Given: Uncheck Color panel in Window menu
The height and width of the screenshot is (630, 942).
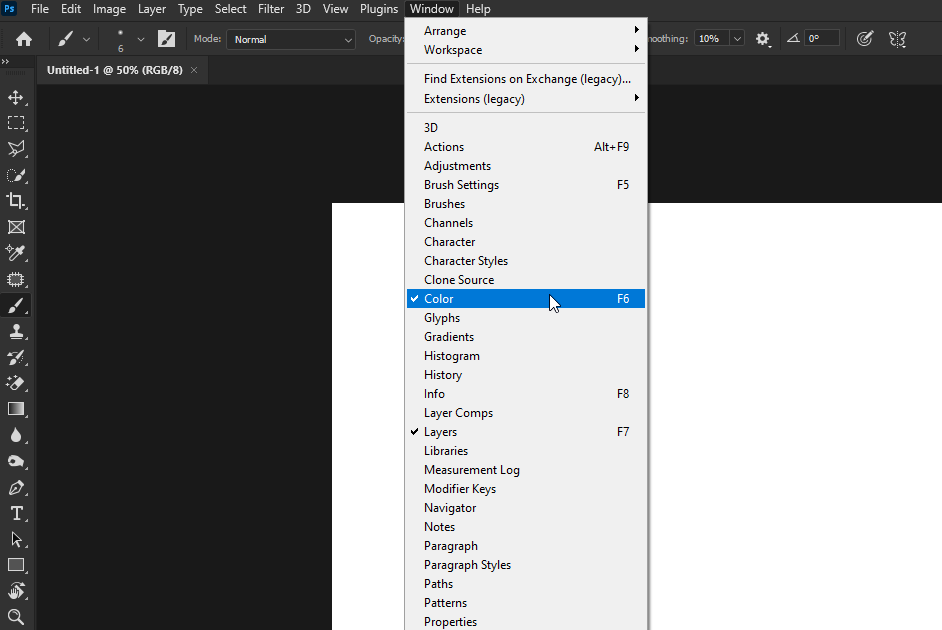Looking at the screenshot, I should coord(526,298).
